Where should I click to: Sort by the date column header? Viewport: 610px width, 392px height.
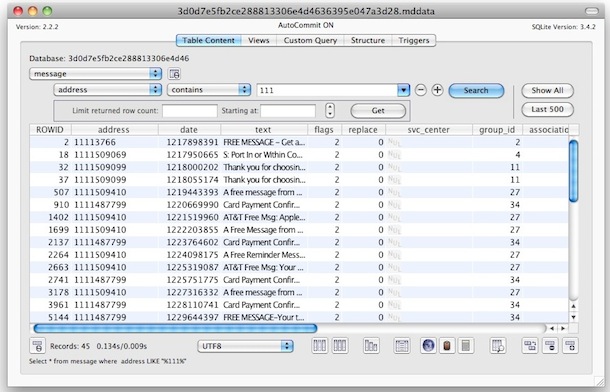pyautogui.click(x=189, y=130)
